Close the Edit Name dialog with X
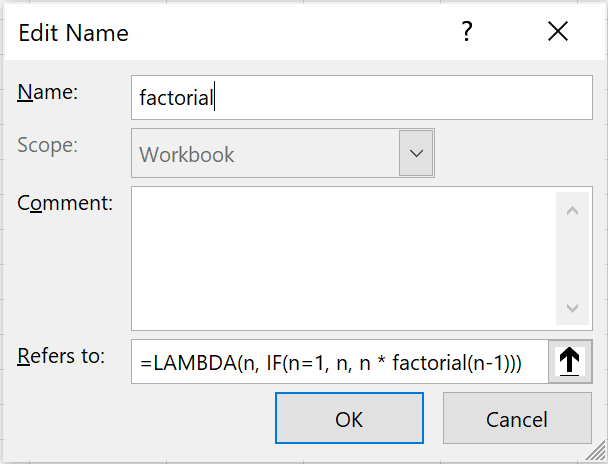This screenshot has width=608, height=464. (557, 32)
